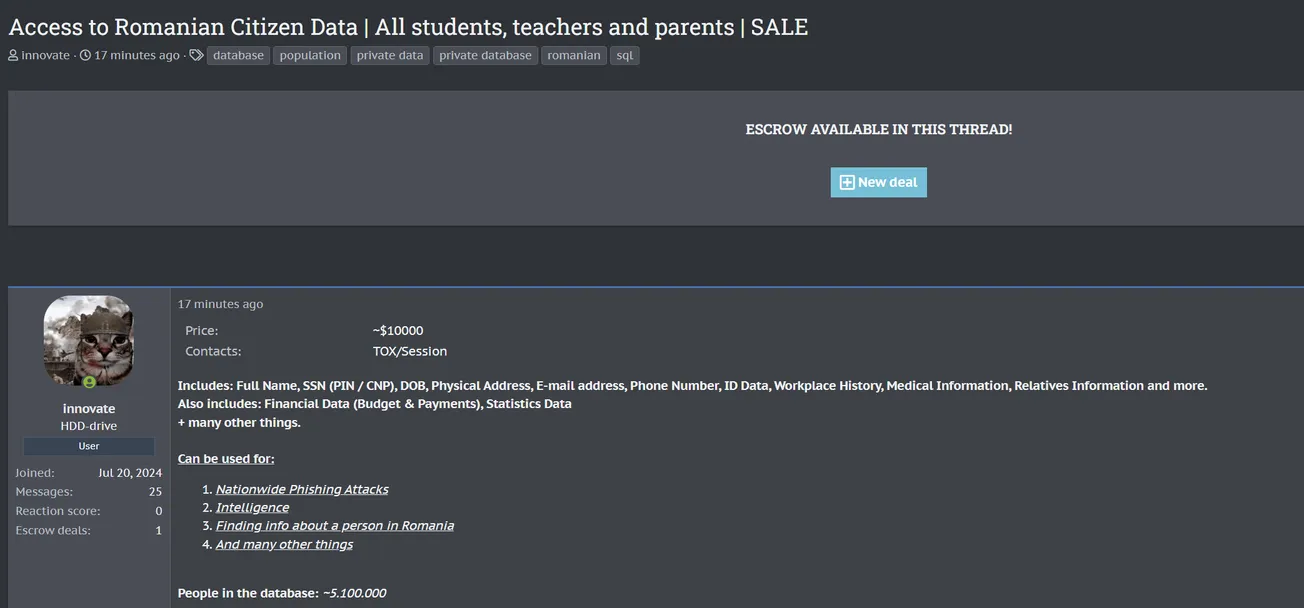Click the "And many other things" list link
This screenshot has width=1304, height=608.
284,544
